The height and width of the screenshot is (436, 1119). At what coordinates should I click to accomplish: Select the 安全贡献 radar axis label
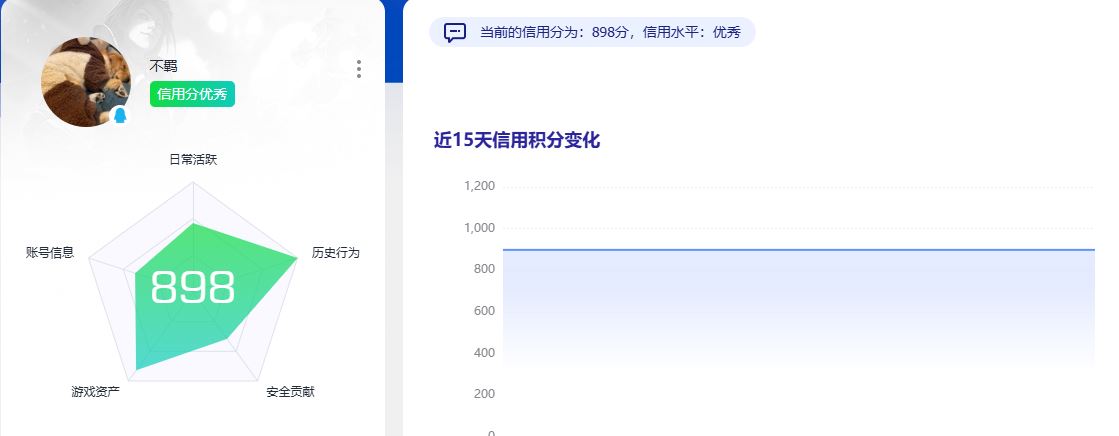pyautogui.click(x=290, y=392)
